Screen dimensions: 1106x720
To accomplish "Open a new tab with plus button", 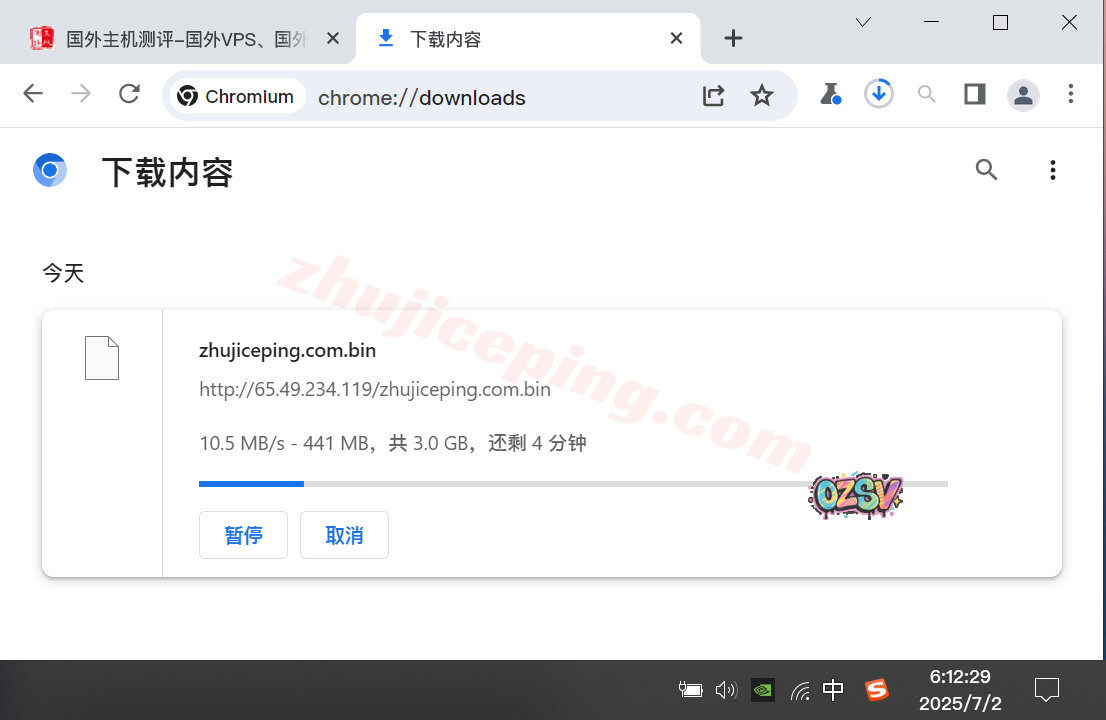I will (x=733, y=39).
